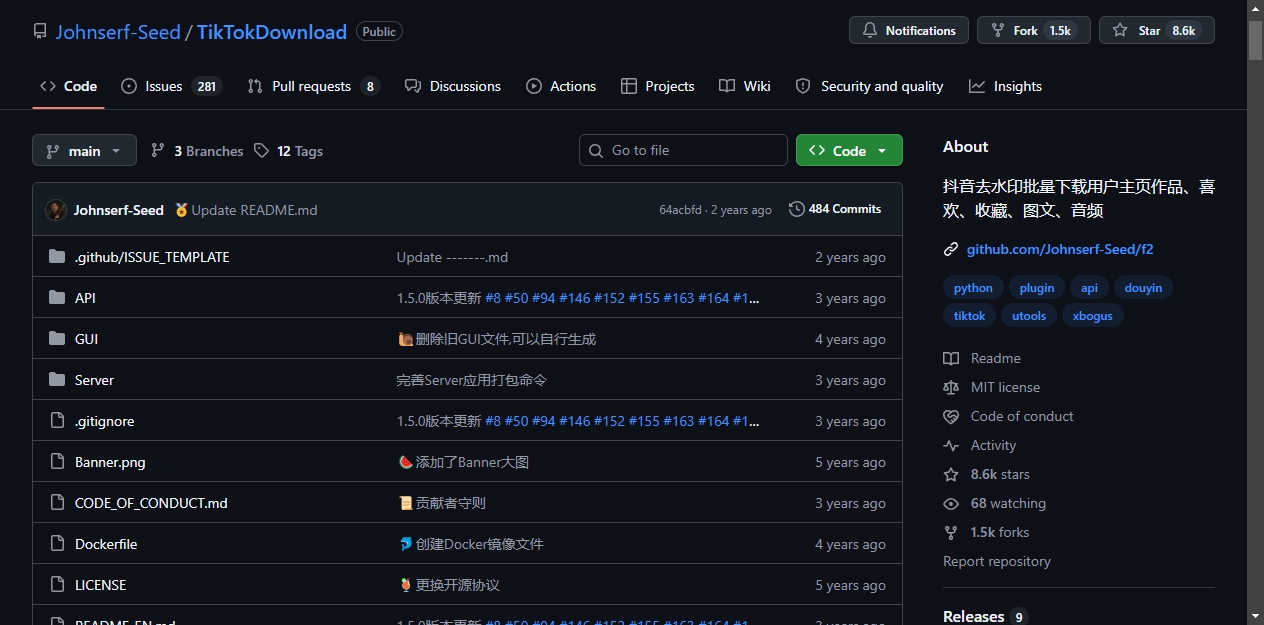
Task: Click Johnserf-Seed avatar in commit header
Action: click(x=56, y=210)
